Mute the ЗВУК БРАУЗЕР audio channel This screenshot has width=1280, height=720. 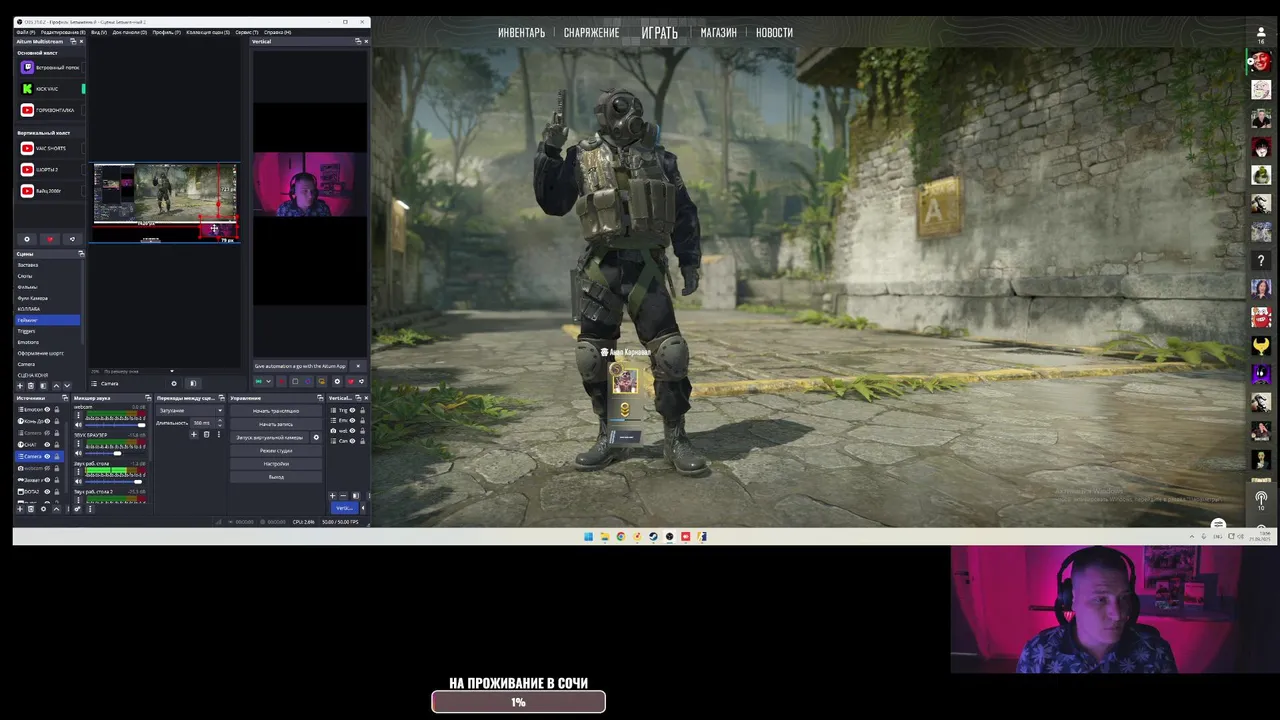[78, 453]
